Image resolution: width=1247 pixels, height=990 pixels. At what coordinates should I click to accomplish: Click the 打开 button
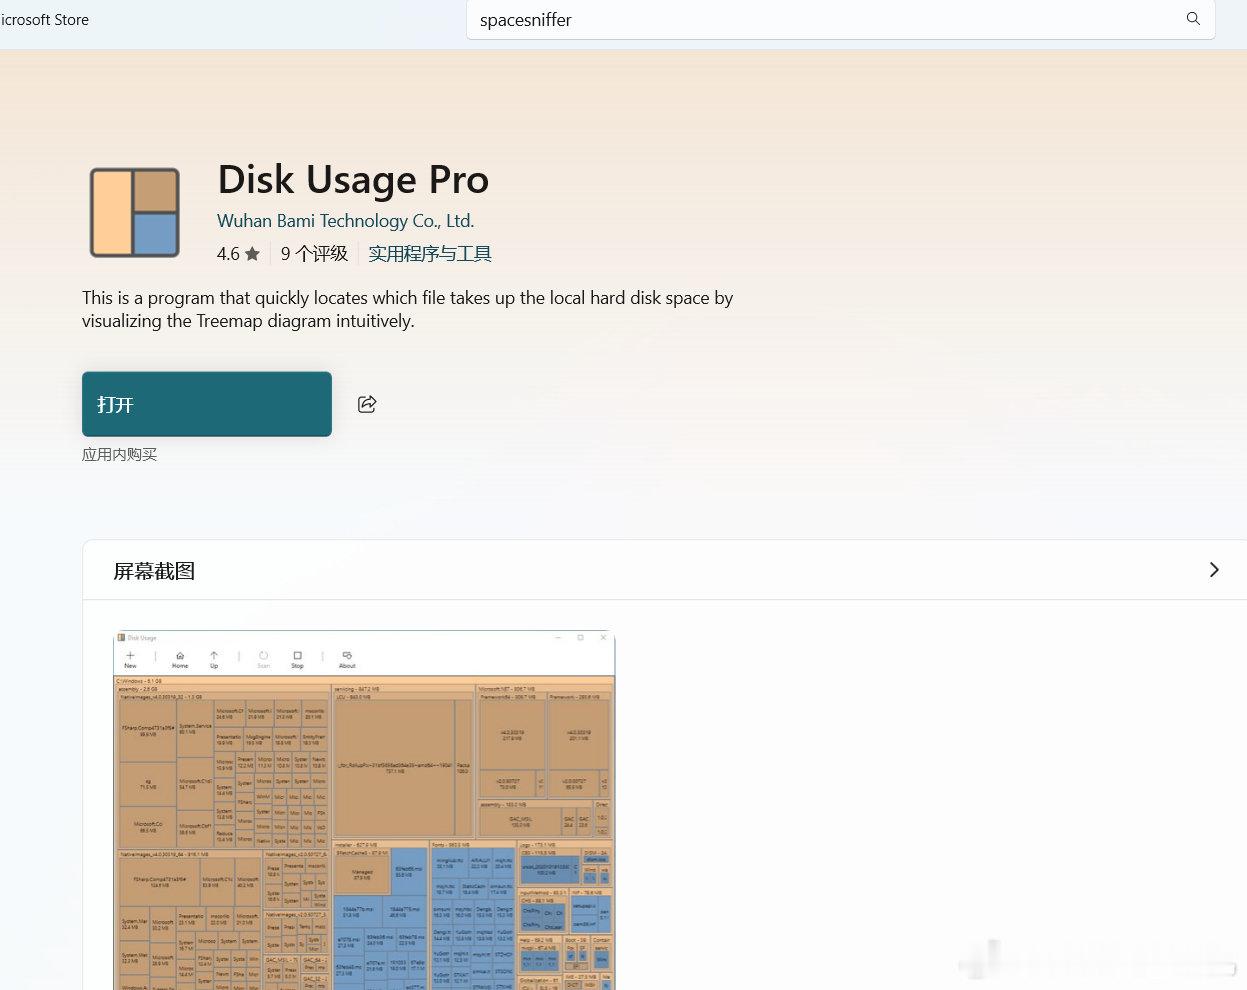click(207, 404)
